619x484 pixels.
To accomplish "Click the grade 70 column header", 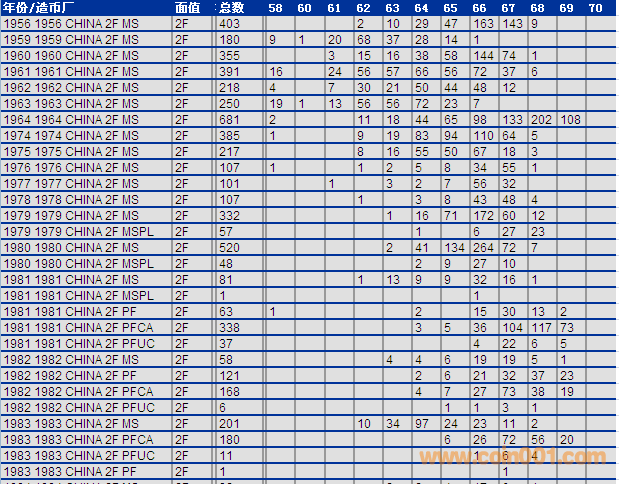I will (595, 7).
